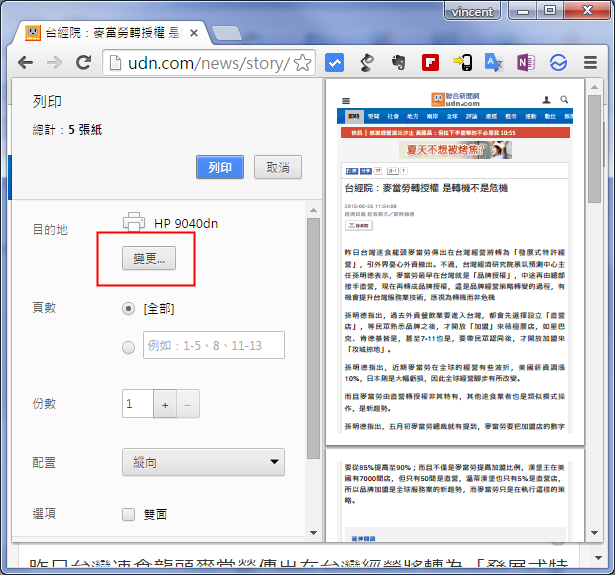This screenshot has height=575, width=615.
Task: Click the HP 9040dn printer name
Action: [x=186, y=224]
